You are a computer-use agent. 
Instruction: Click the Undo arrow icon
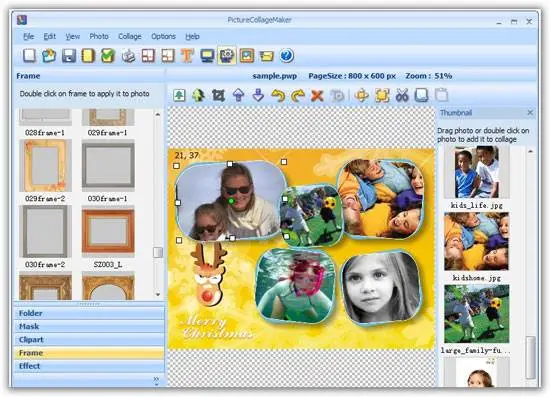[278, 95]
